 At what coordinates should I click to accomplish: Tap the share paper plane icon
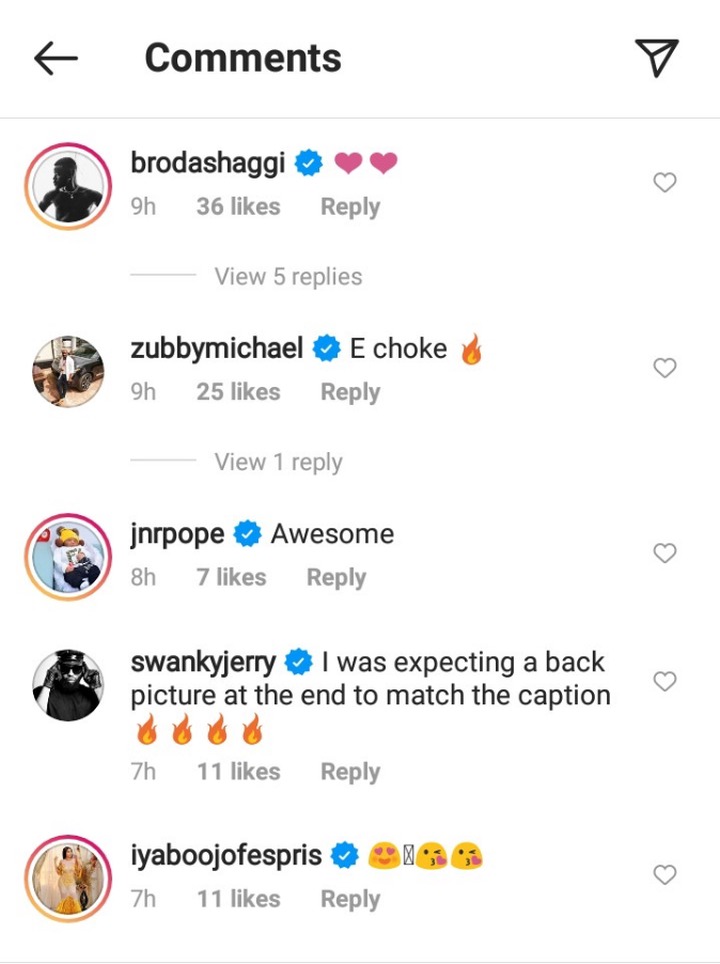click(657, 58)
